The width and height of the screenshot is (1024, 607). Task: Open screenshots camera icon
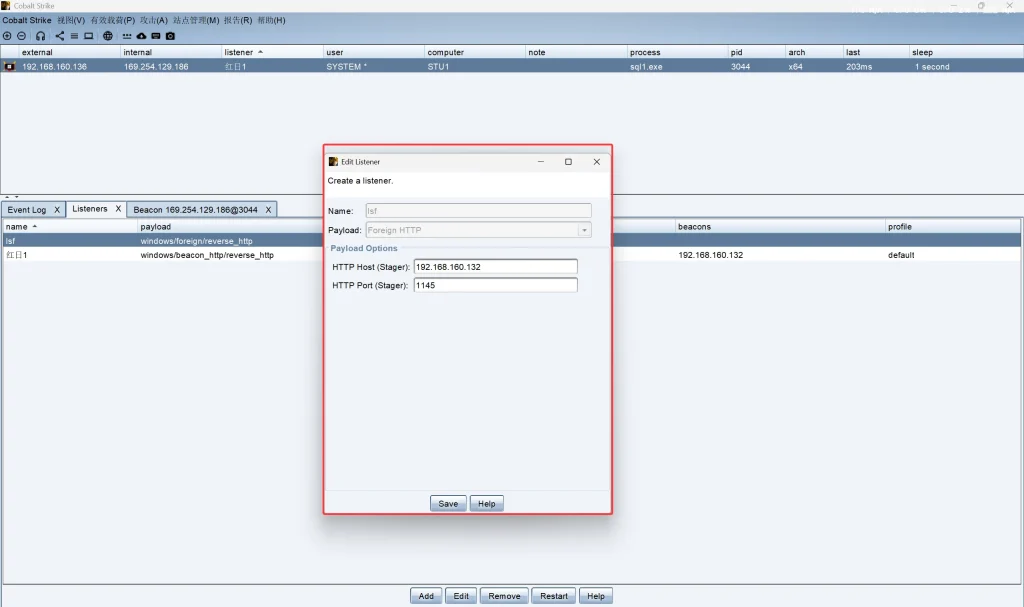170,36
